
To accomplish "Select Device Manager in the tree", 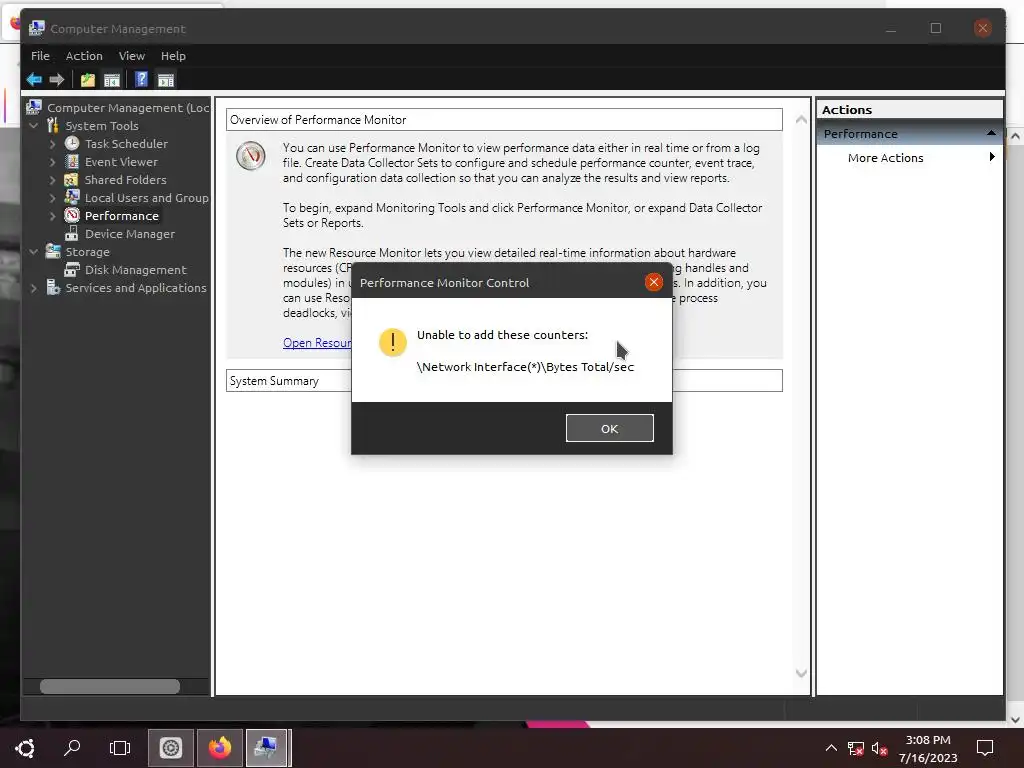I will [129, 234].
